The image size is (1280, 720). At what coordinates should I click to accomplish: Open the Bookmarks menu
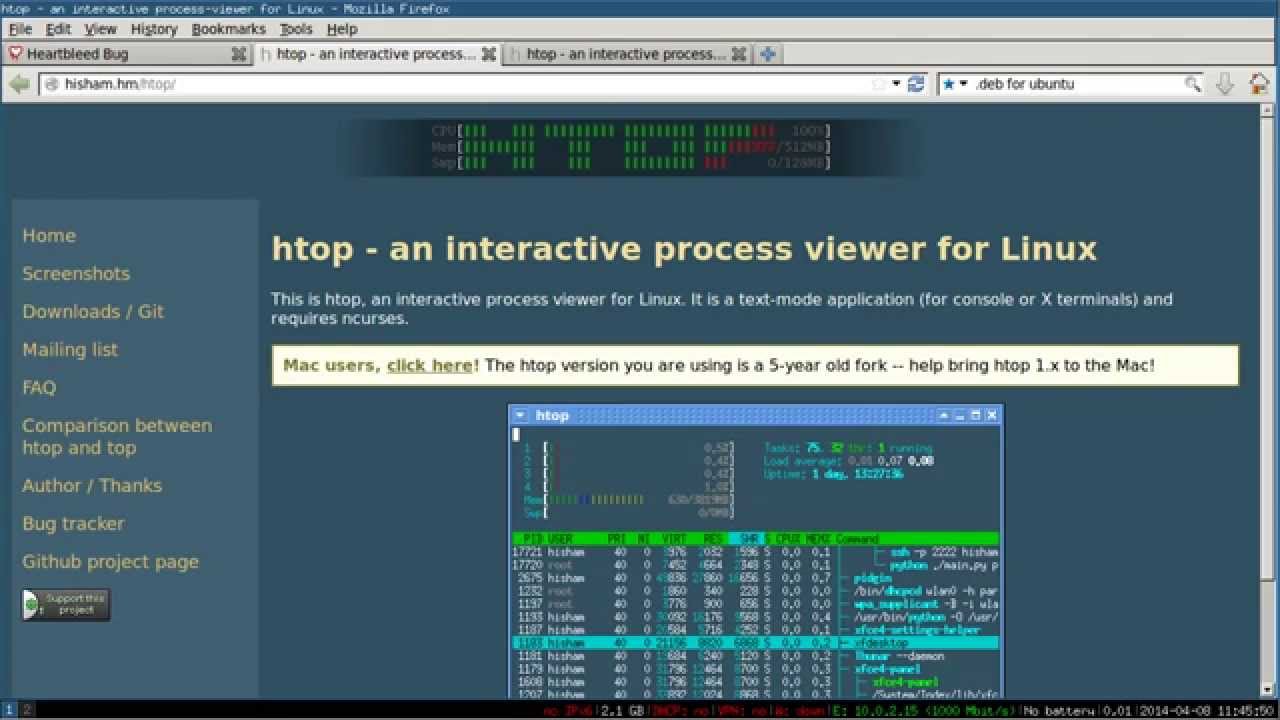click(229, 29)
